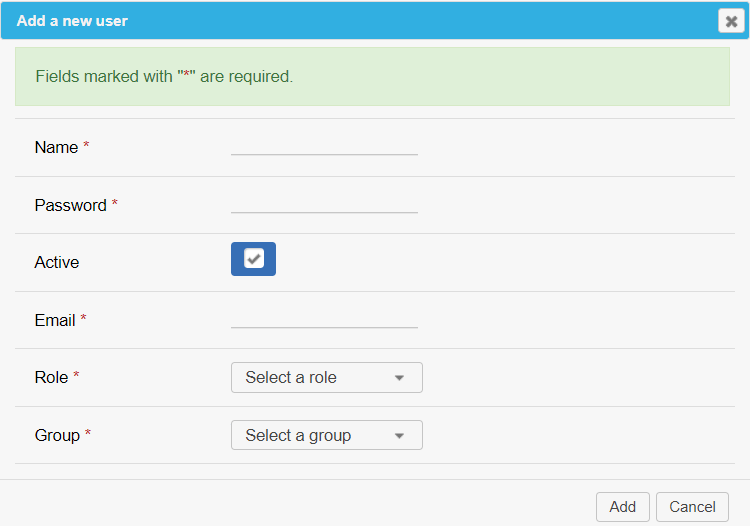Click the Name field label

point(56,147)
